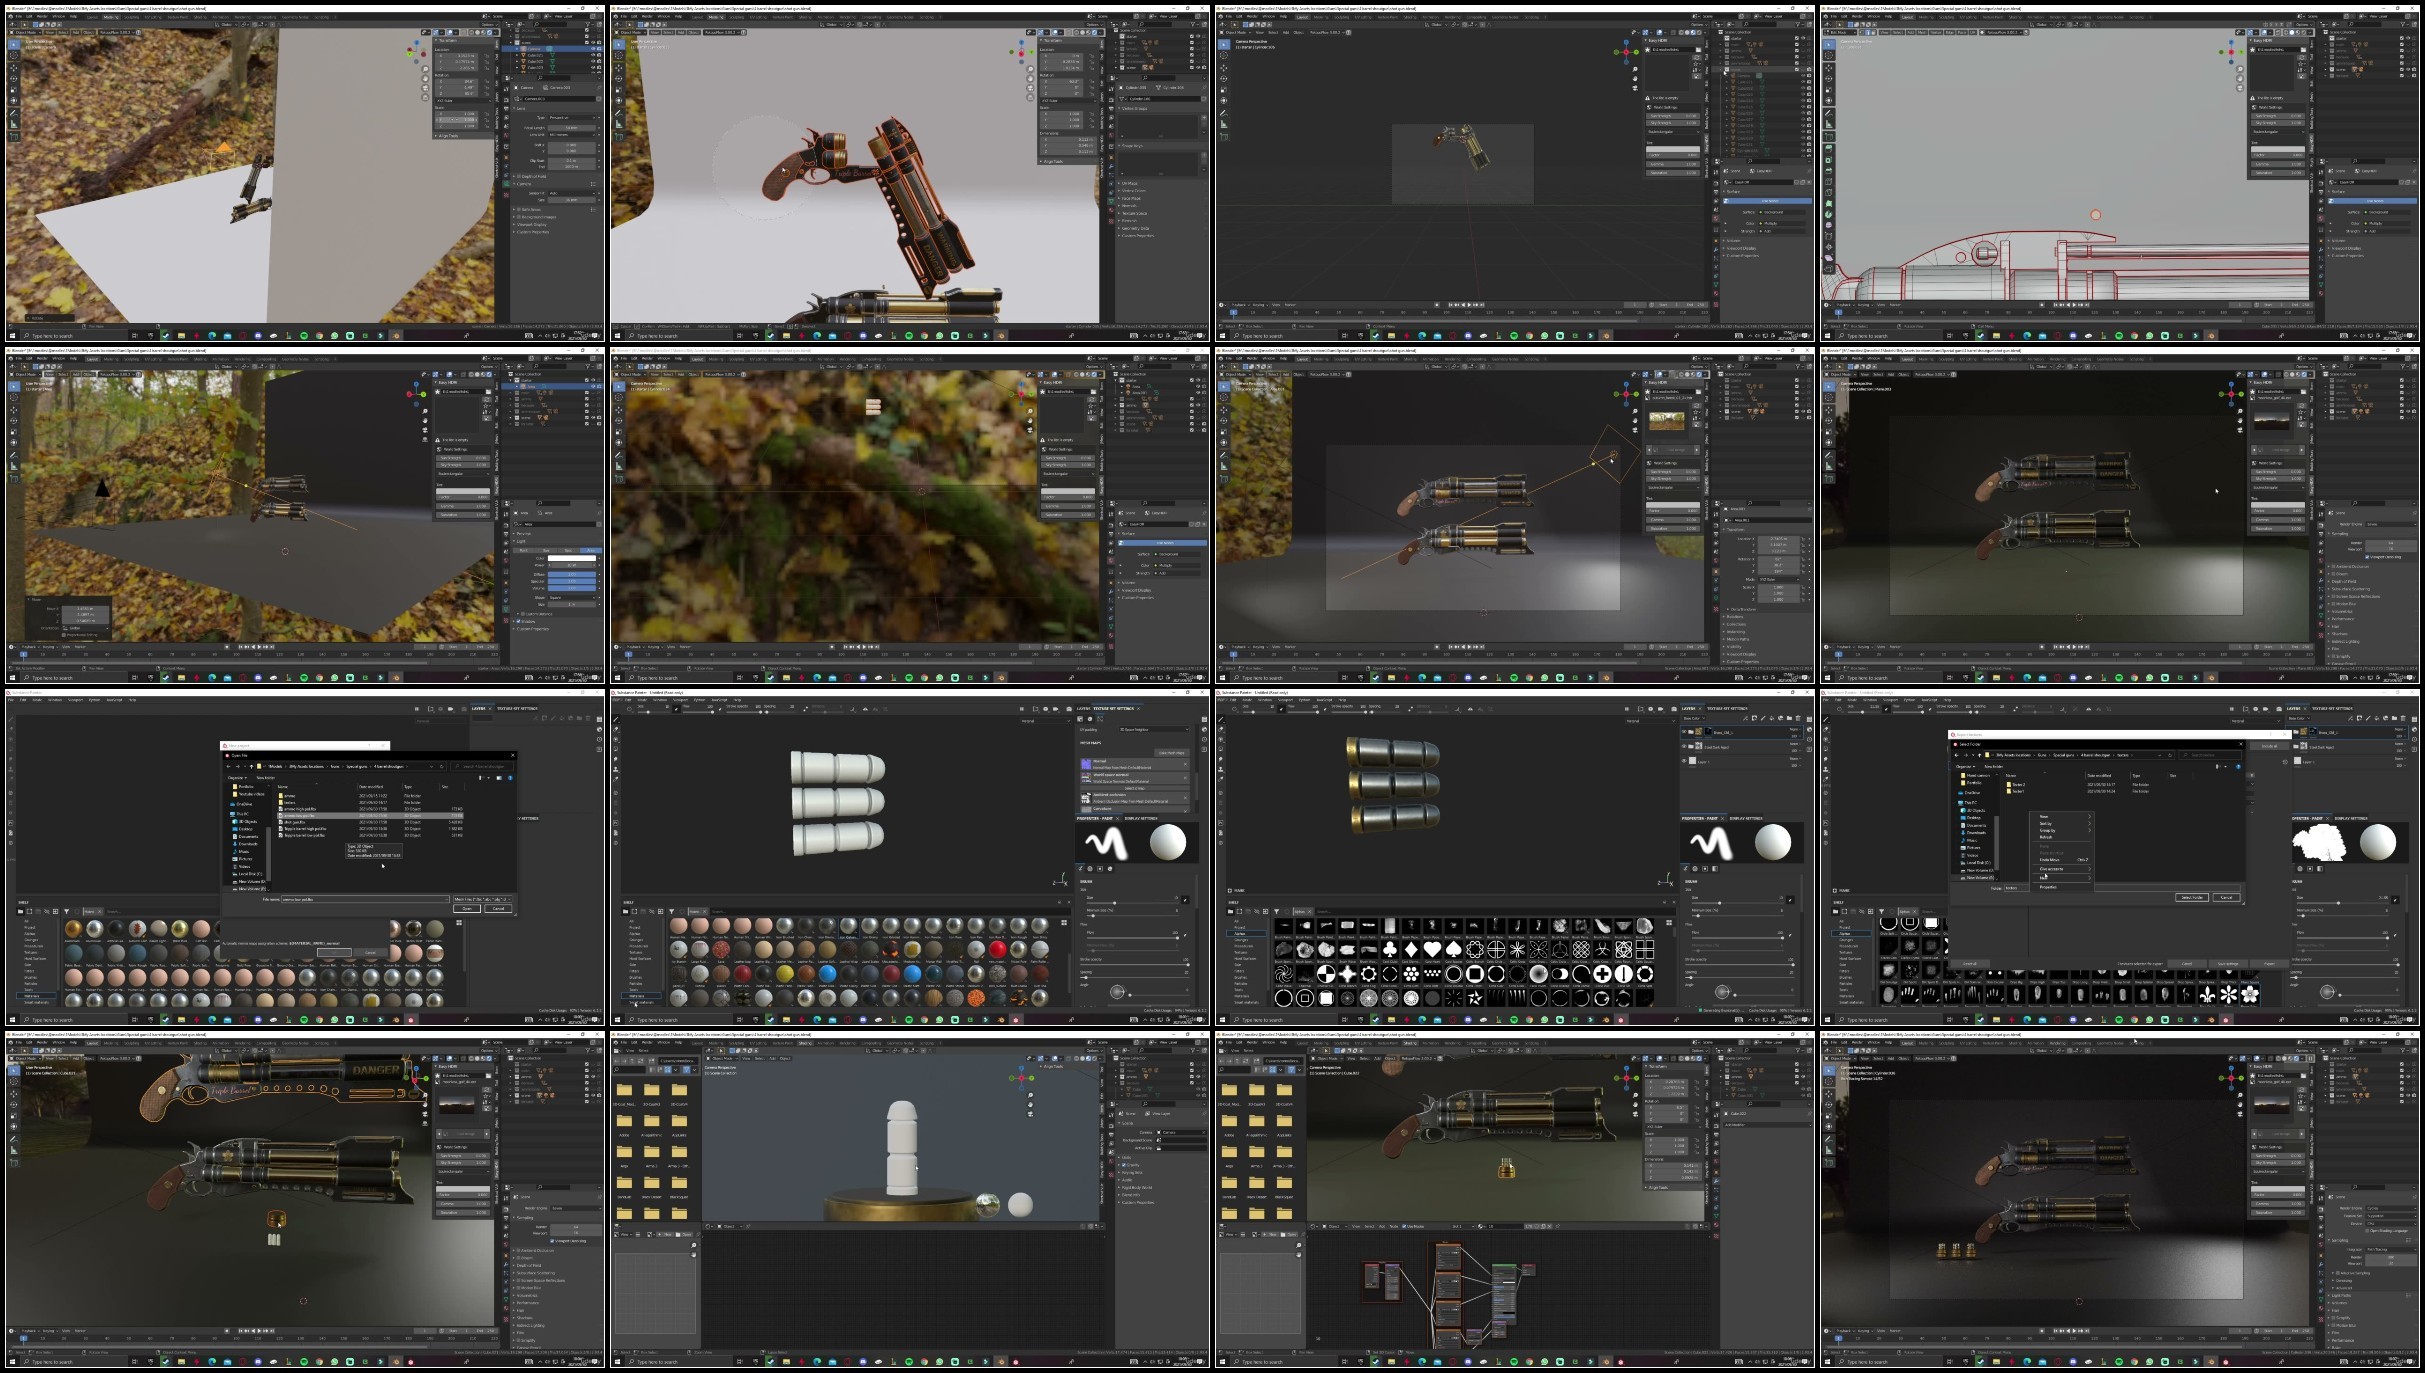
Task: Click heart alpha in steel-bullets frame shelf
Action: [1432, 949]
